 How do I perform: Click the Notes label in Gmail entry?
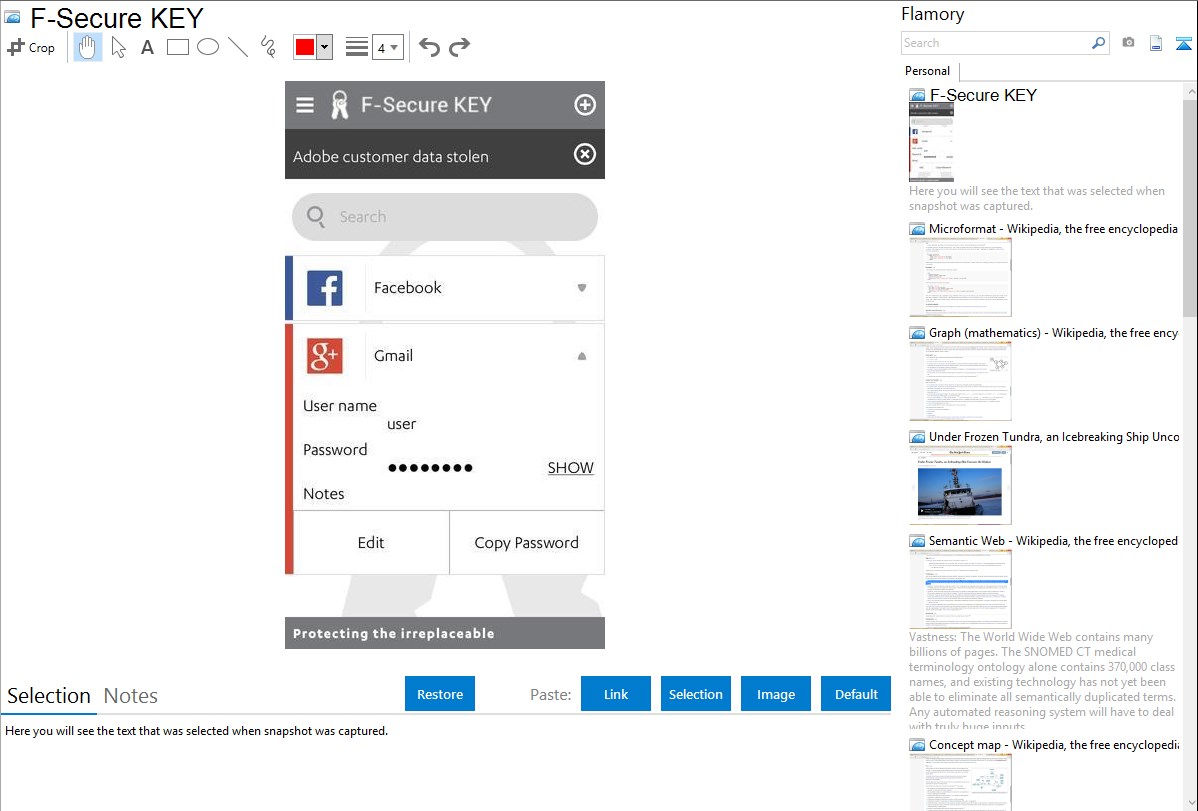pos(324,494)
